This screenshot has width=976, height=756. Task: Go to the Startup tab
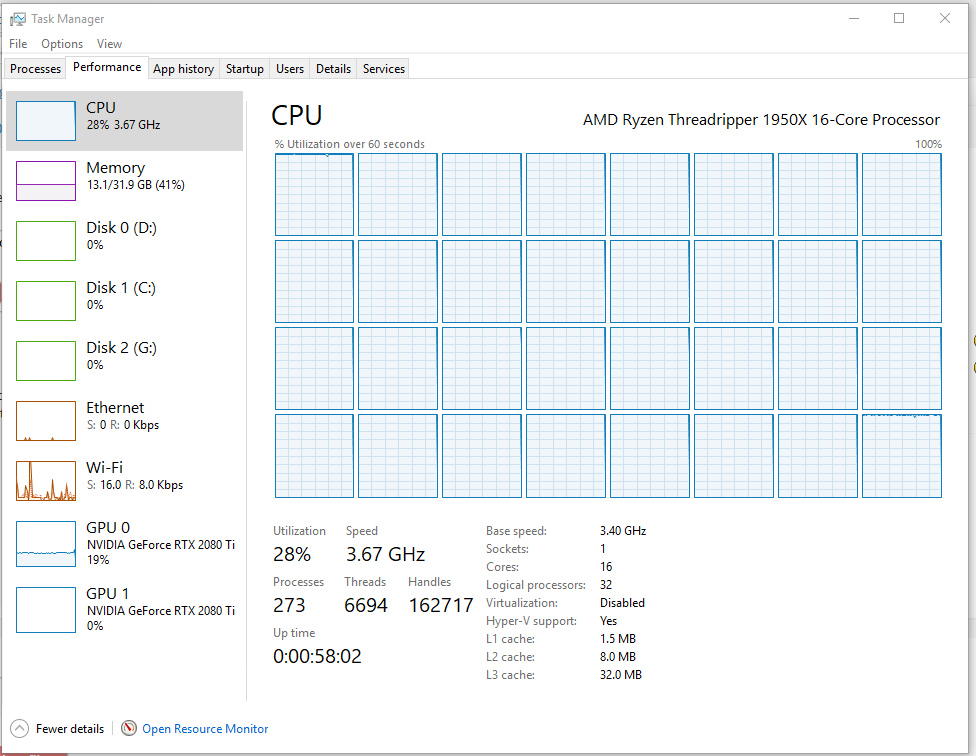(245, 69)
